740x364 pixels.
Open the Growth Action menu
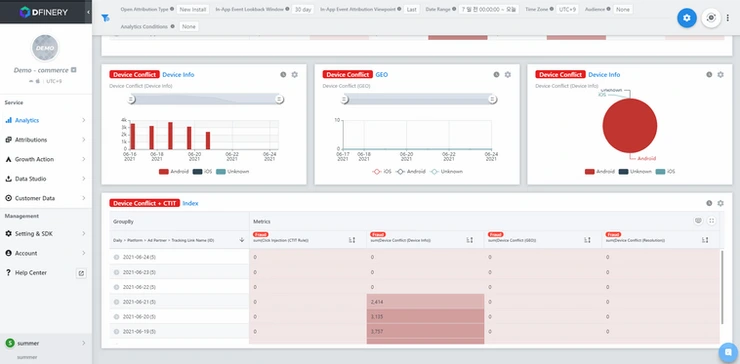point(46,159)
